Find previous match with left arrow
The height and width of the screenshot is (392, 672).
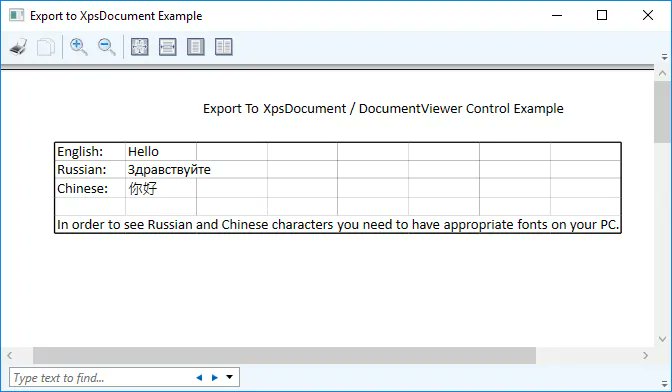click(x=199, y=377)
